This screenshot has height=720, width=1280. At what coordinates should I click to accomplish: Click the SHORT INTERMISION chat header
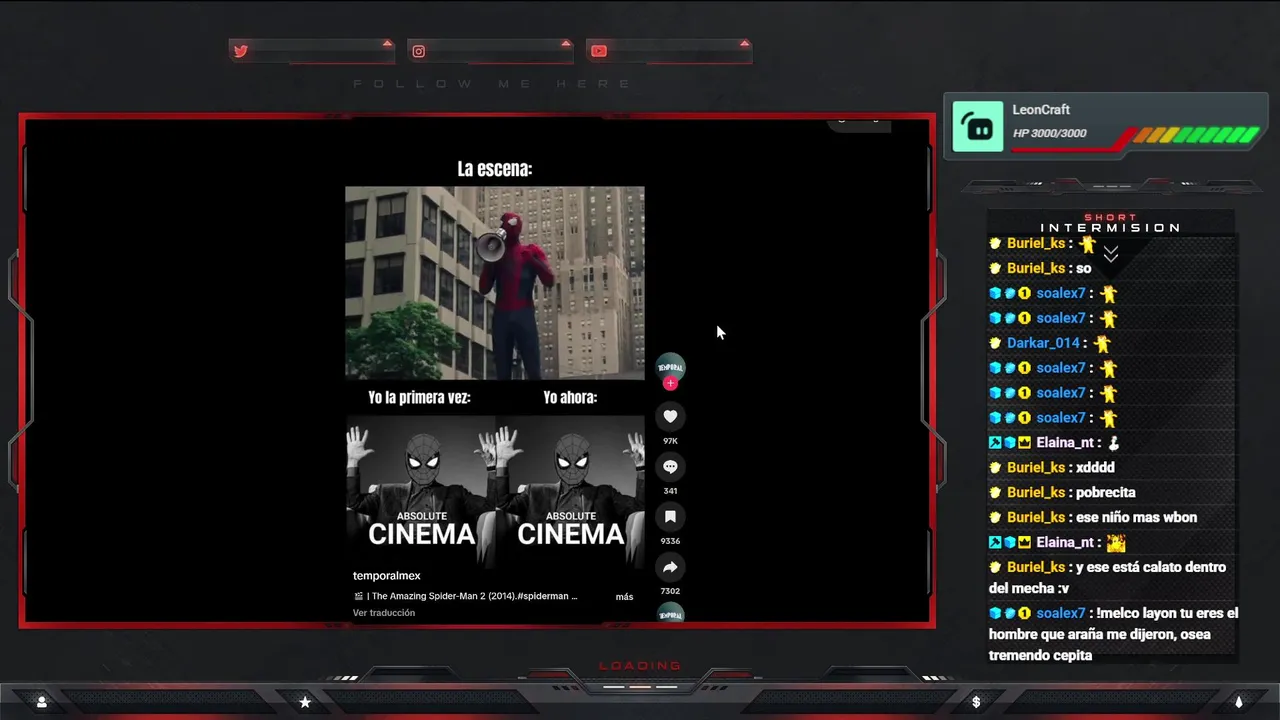coord(1110,223)
